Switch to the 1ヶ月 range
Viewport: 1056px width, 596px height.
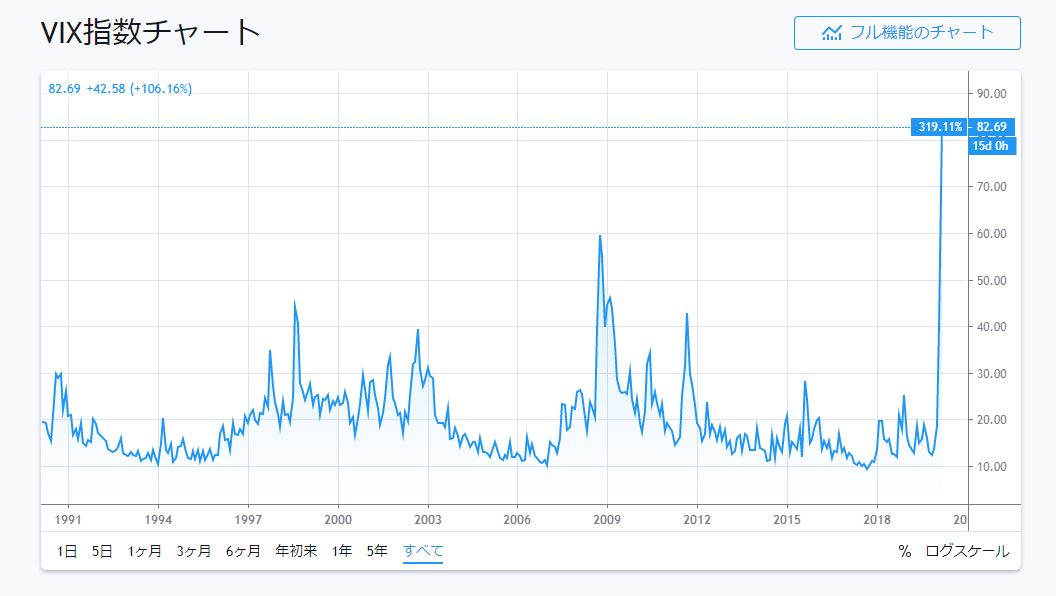click(x=145, y=551)
